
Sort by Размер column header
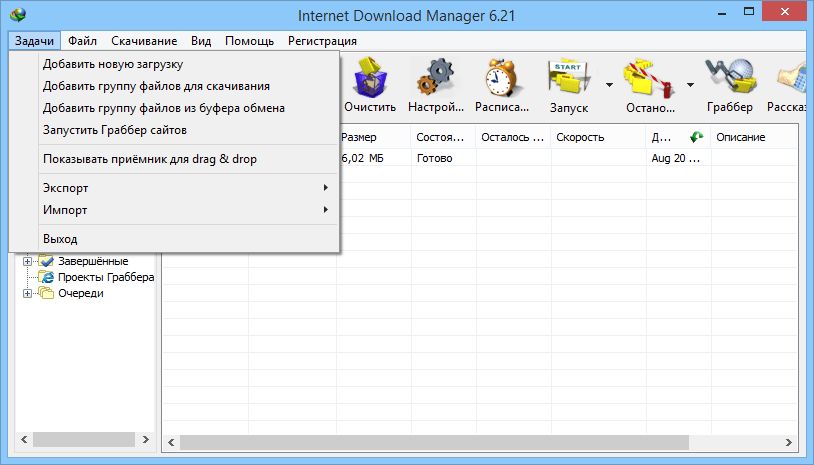374,137
